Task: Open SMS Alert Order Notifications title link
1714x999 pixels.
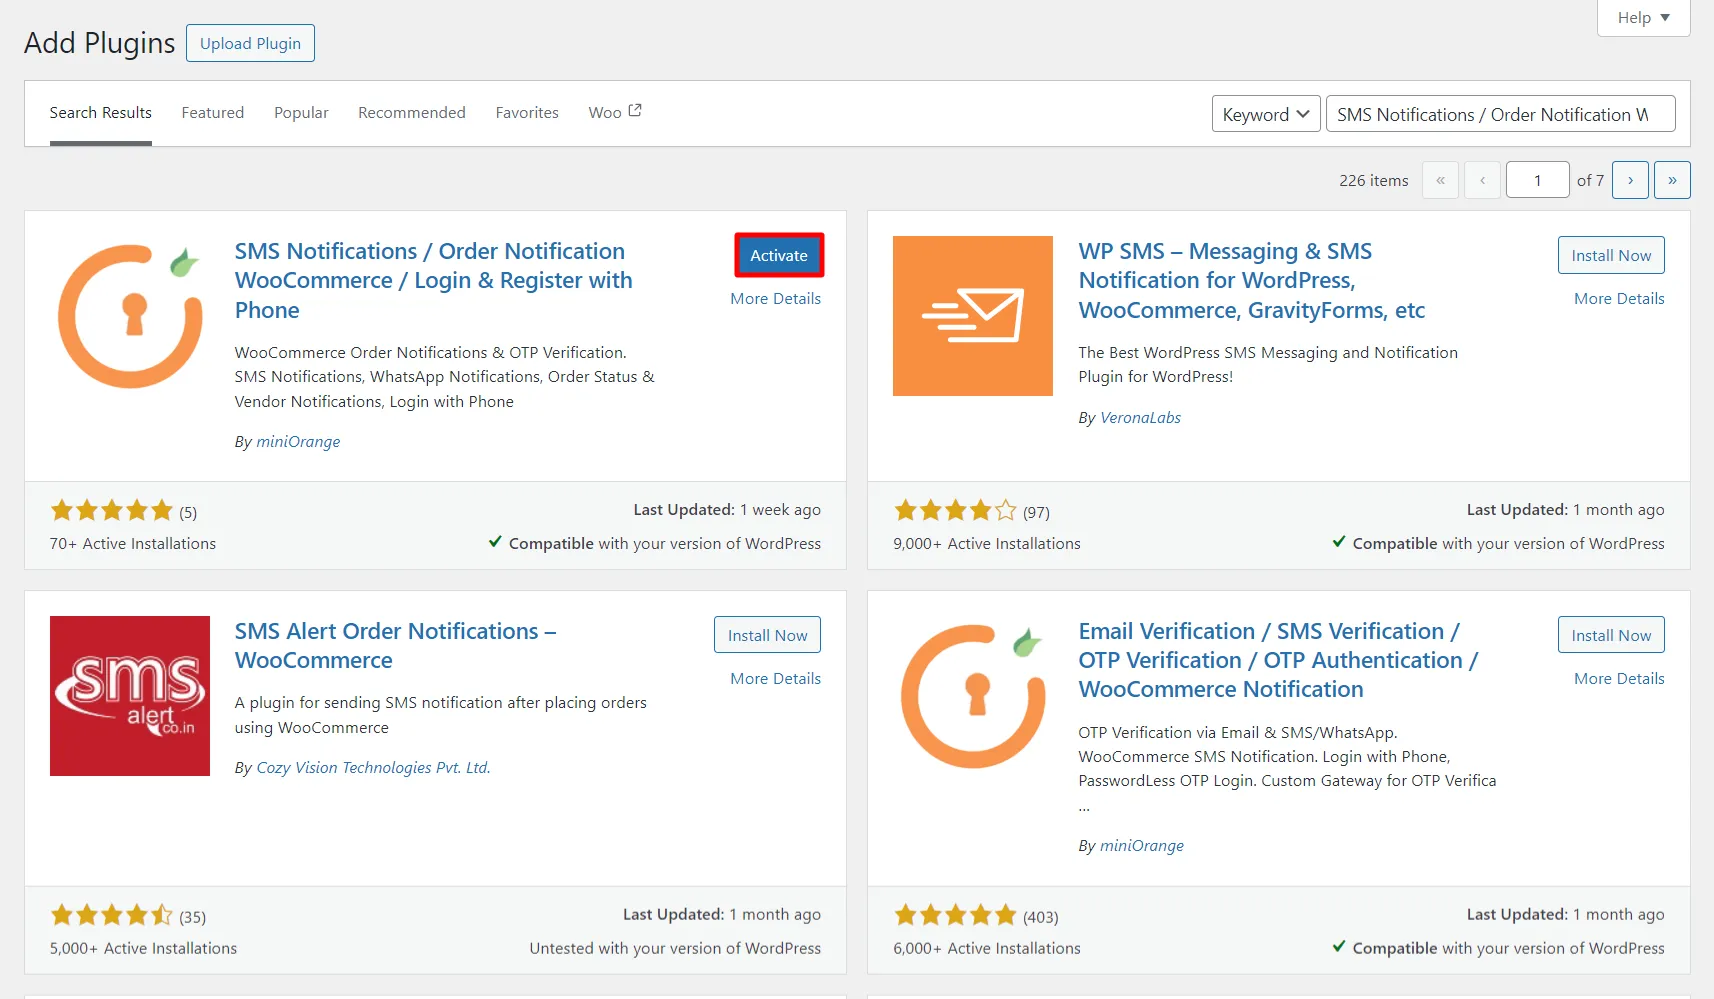Action: 395,645
